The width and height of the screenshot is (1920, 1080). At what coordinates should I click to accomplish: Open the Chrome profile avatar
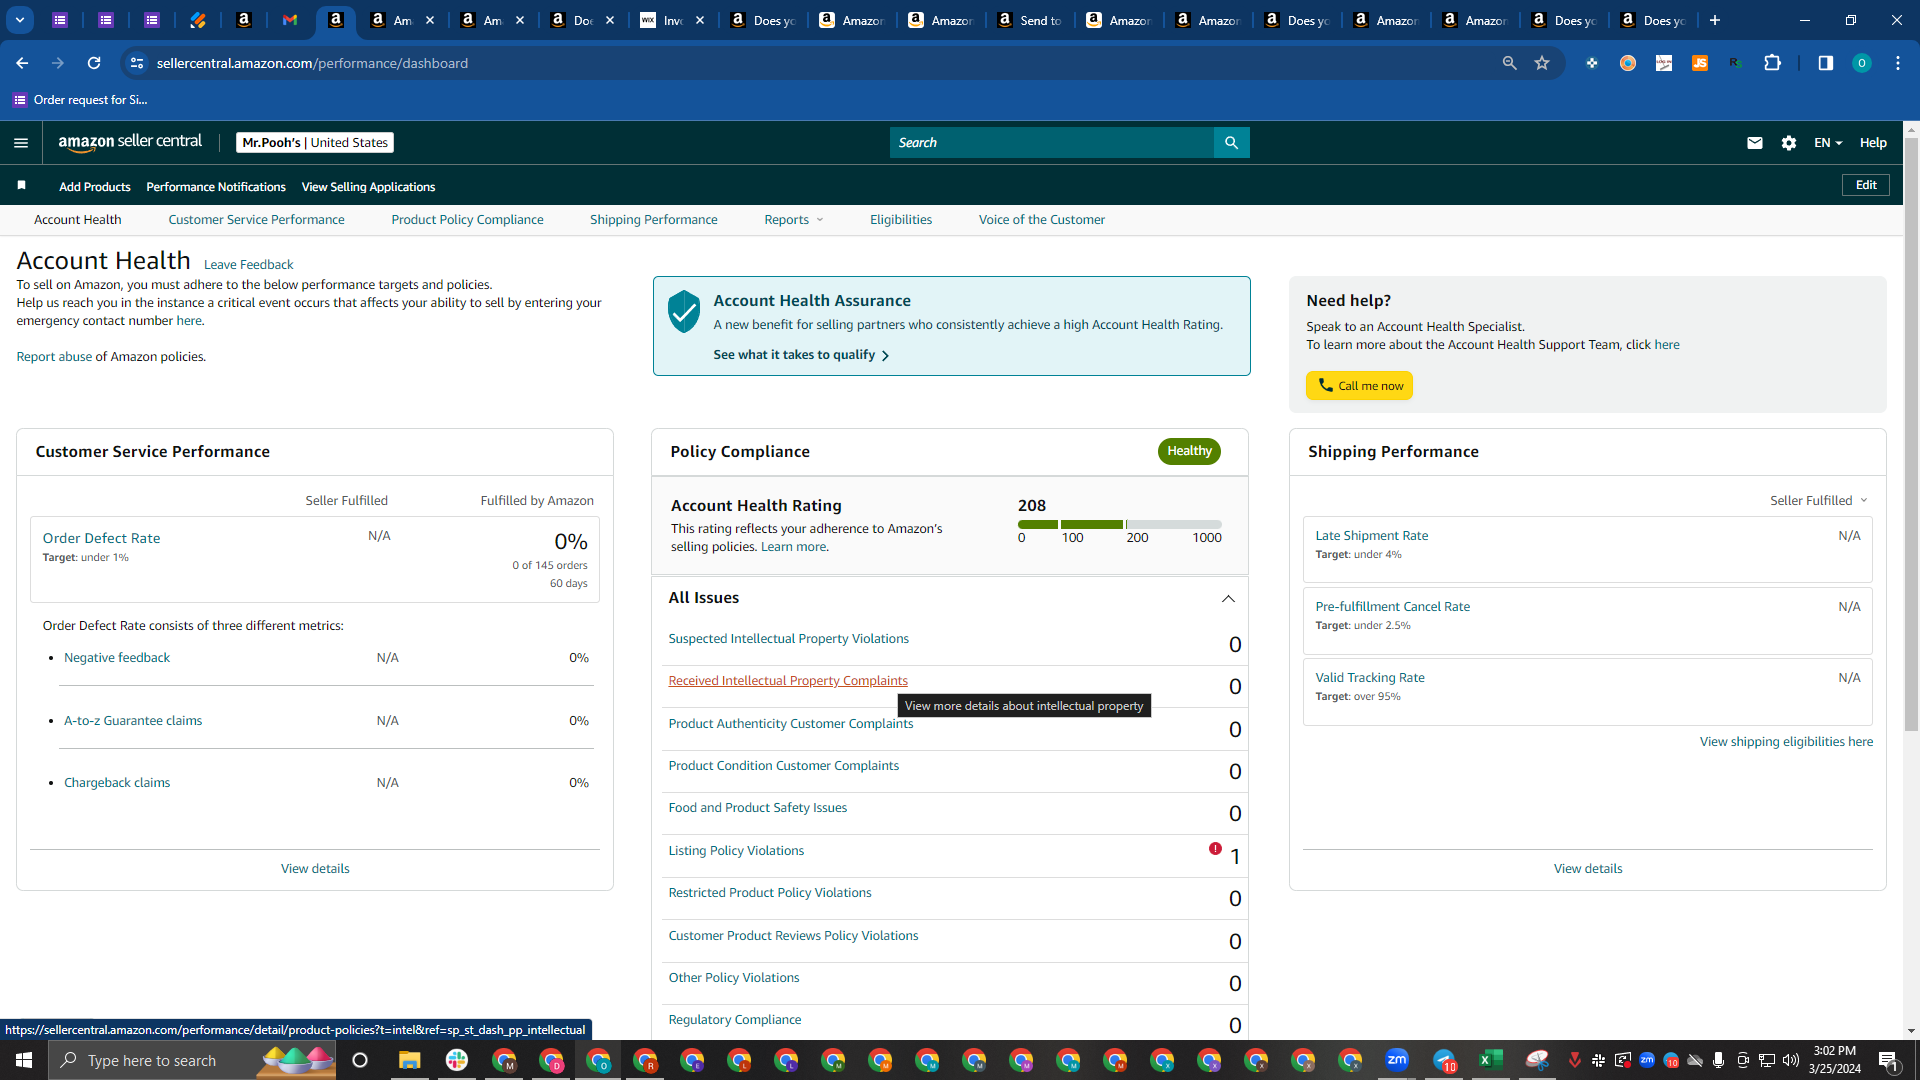pyautogui.click(x=1861, y=63)
